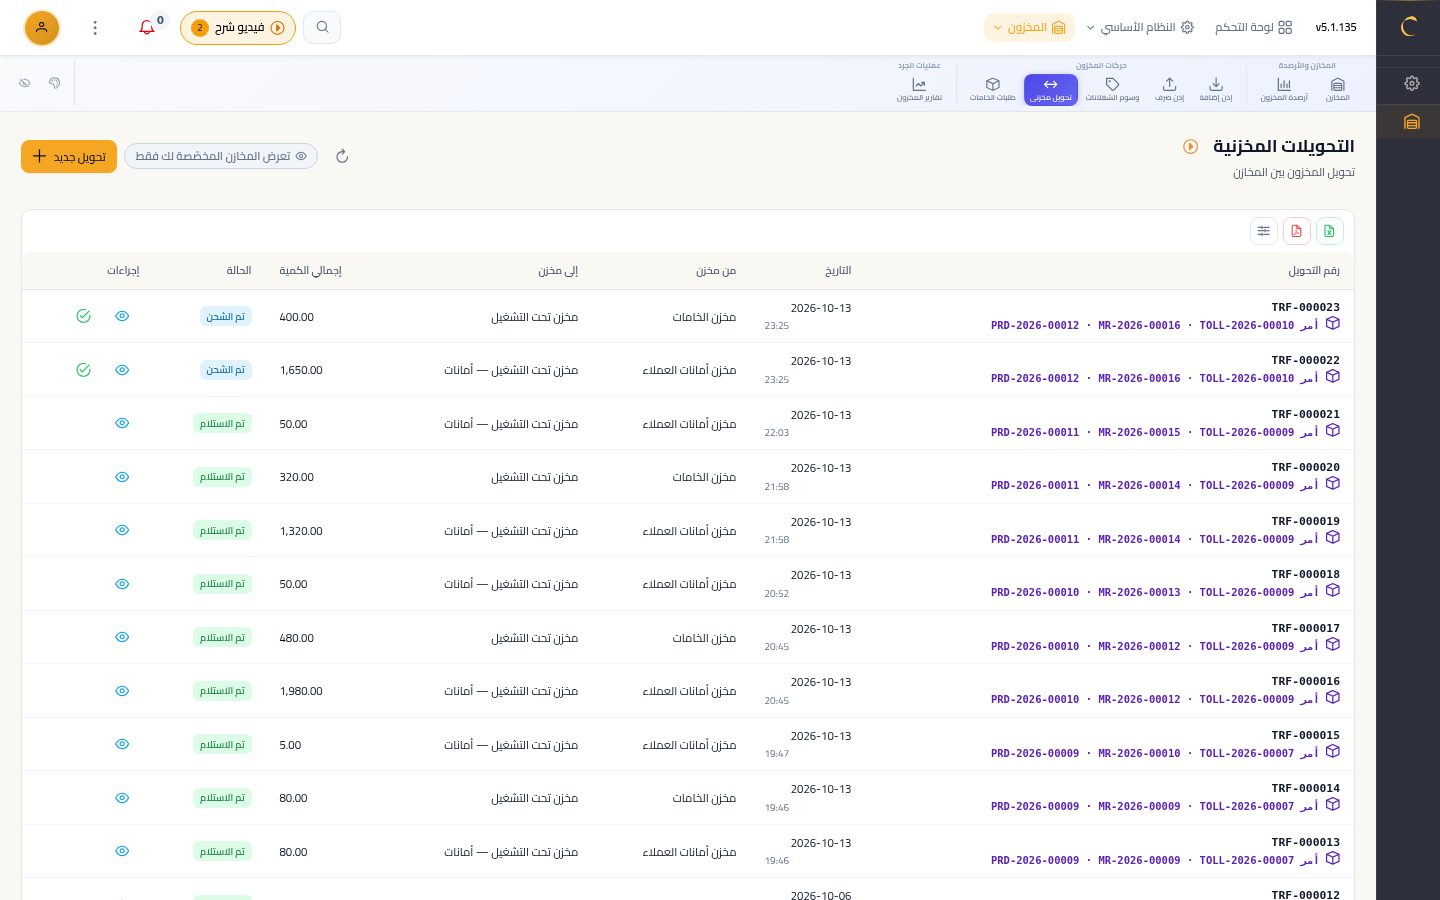The width and height of the screenshot is (1440, 900).
Task: Sort by التاريخ date column header
Action: pos(838,271)
